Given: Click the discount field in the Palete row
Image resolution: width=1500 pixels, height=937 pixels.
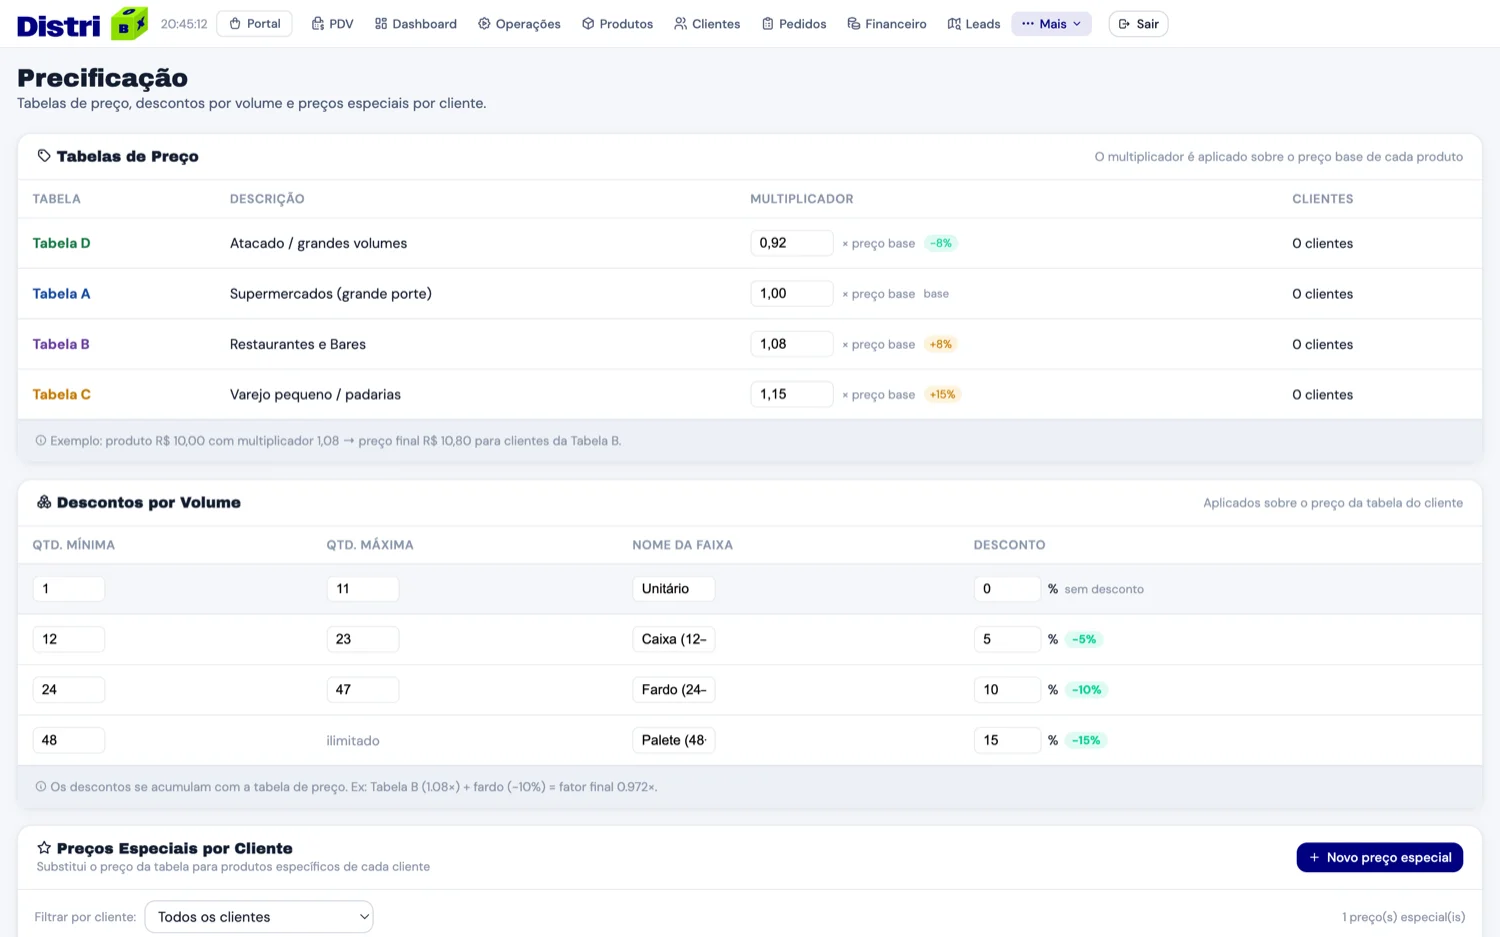Looking at the screenshot, I should point(1007,740).
